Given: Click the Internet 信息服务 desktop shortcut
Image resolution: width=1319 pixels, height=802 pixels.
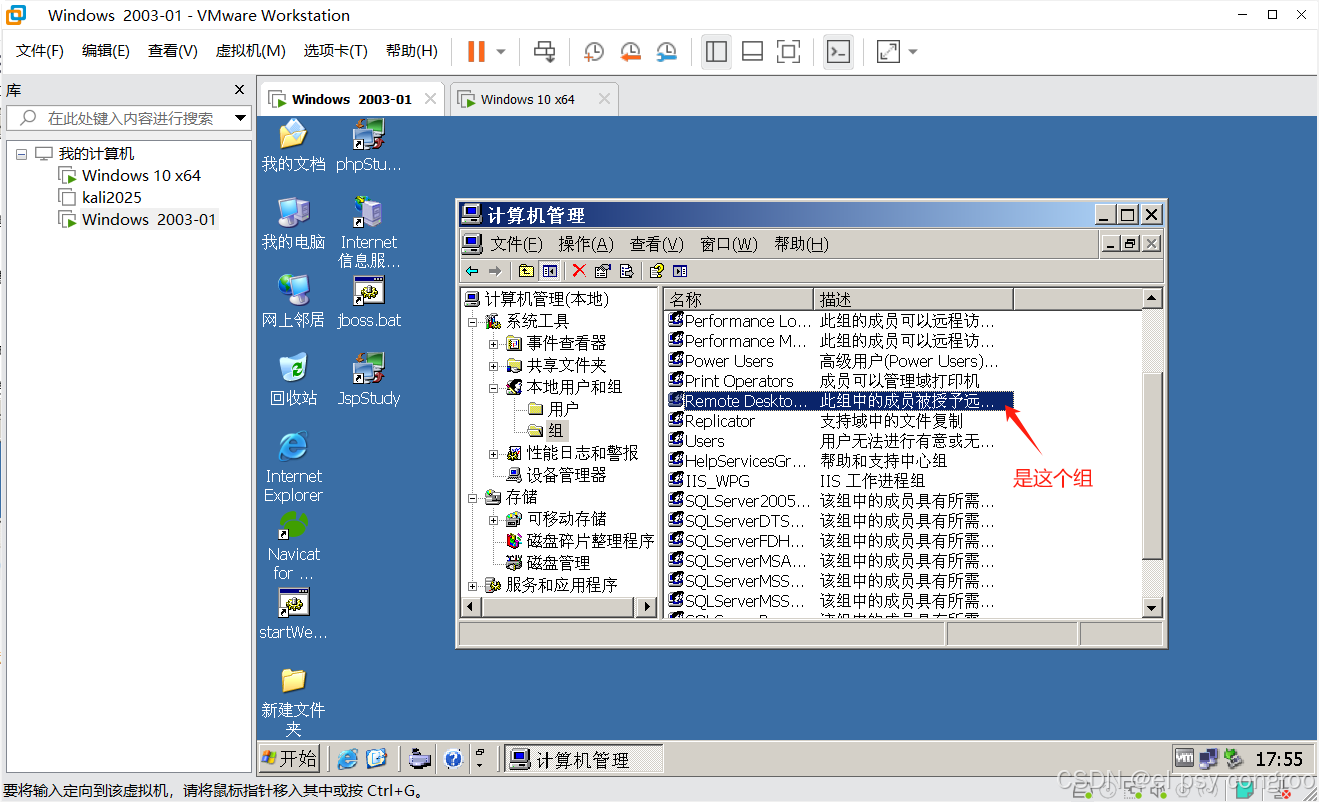Looking at the screenshot, I should (x=368, y=233).
